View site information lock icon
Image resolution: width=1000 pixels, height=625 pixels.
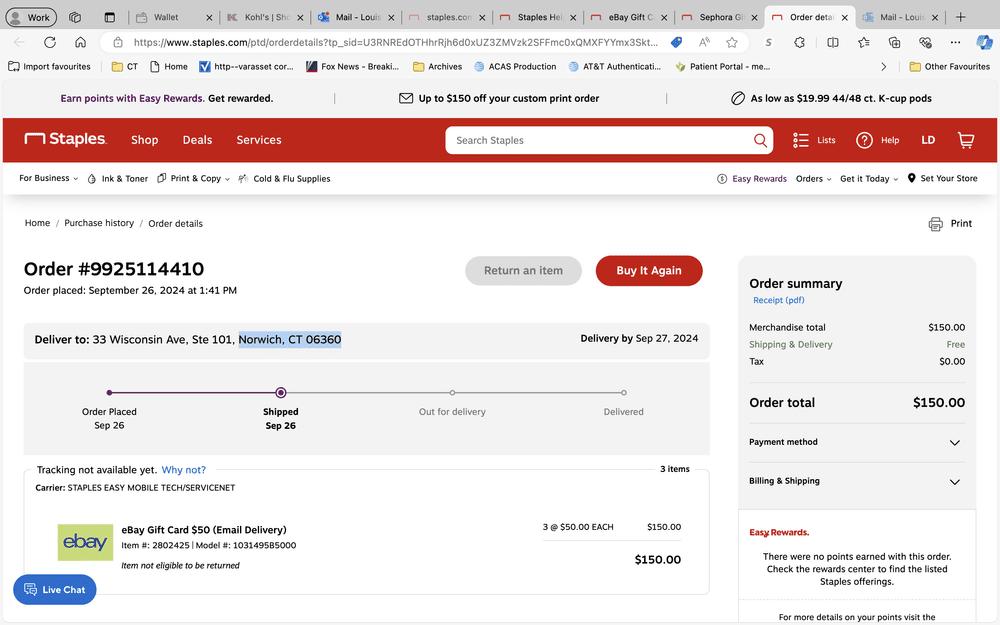[118, 43]
